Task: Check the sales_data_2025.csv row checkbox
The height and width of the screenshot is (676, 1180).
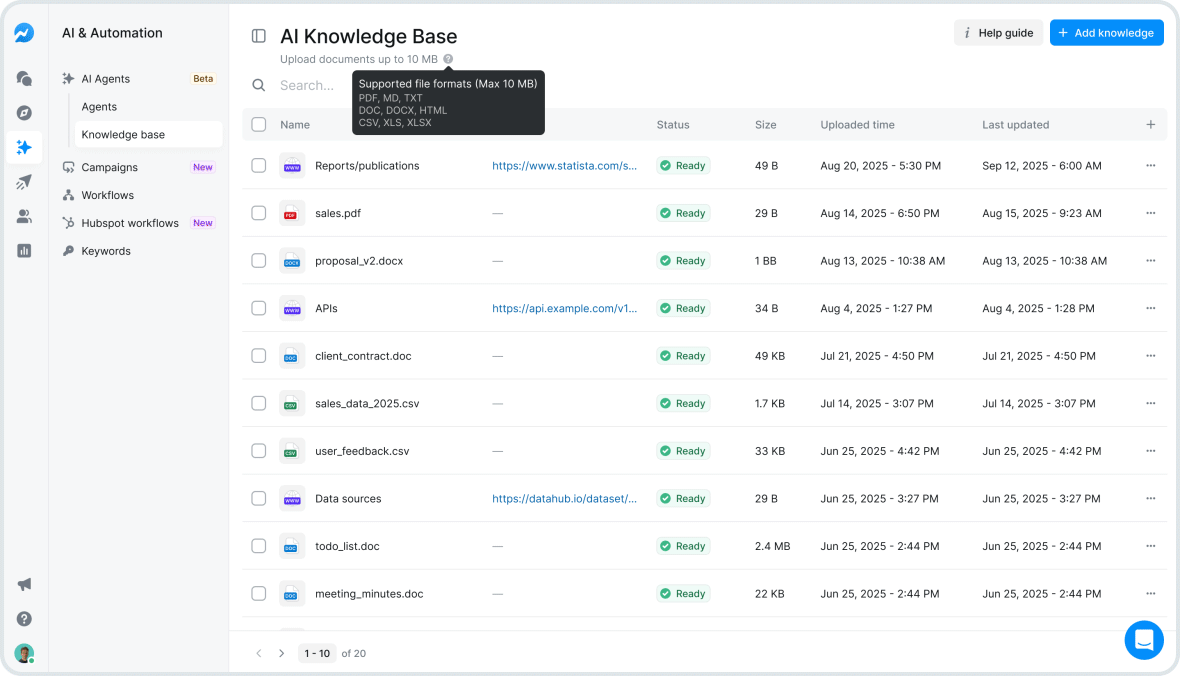Action: 259,403
